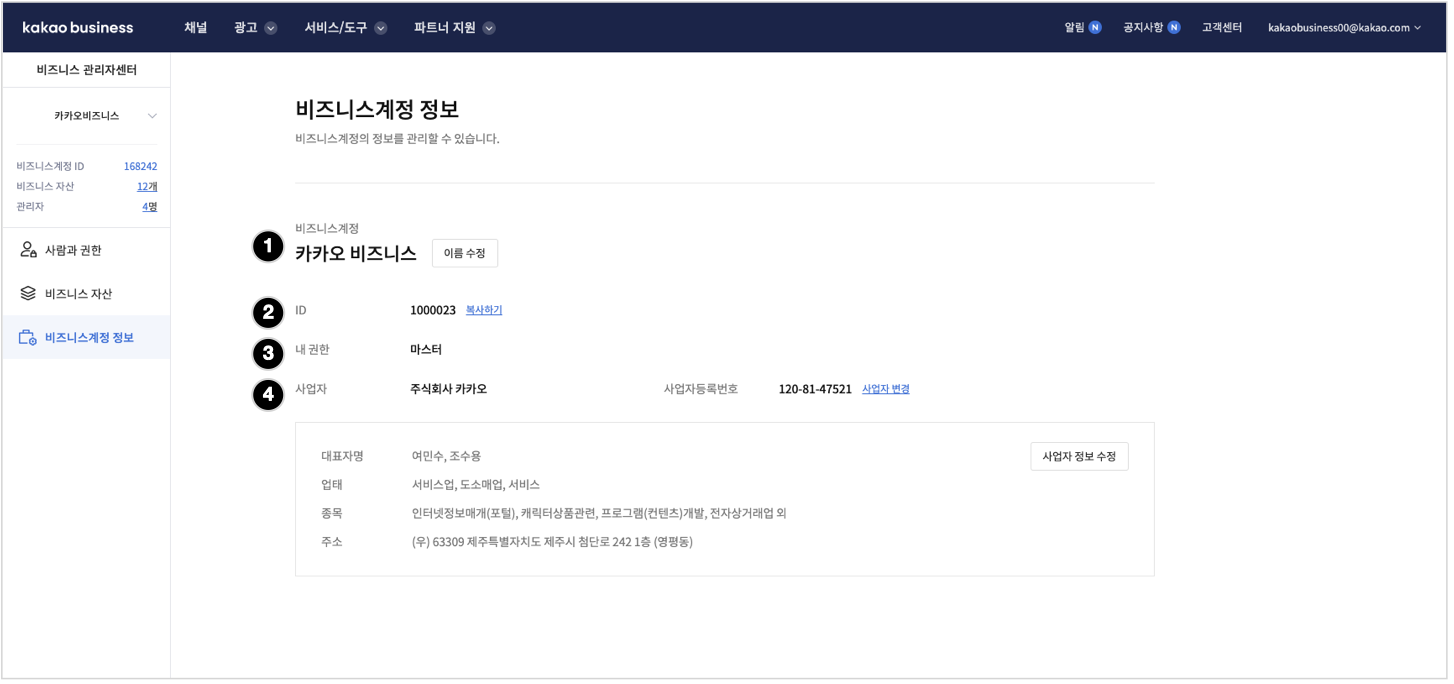This screenshot has height=684, width=1454.
Task: Click the briefcase icon for 비즈니스계정 정보 menu
Action: click(28, 338)
